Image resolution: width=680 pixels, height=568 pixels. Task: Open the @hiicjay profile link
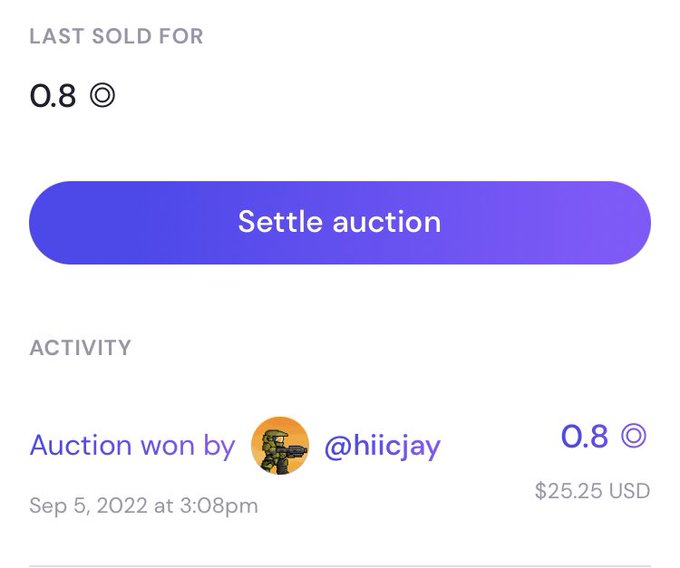[x=382, y=445]
